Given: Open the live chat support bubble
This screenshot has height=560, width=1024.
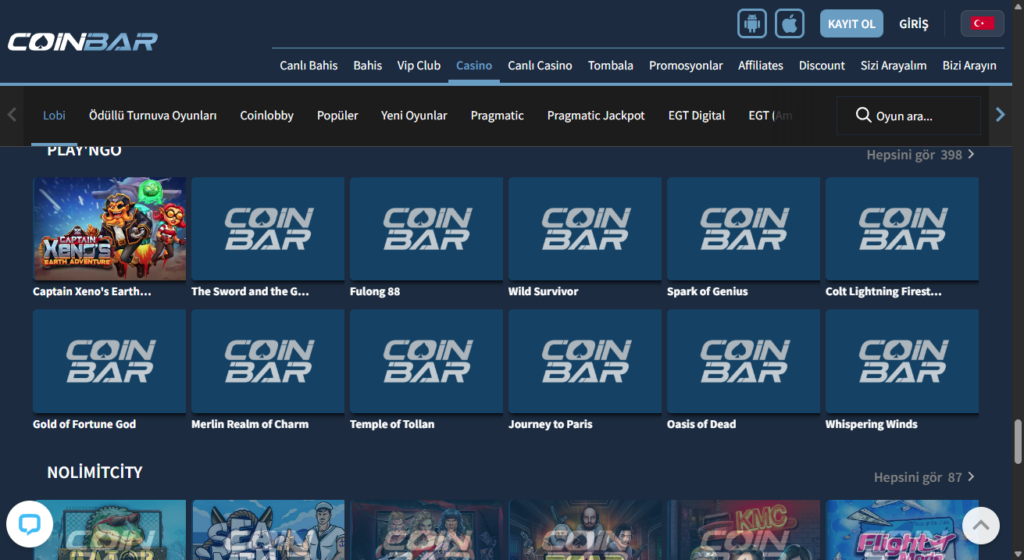Looking at the screenshot, I should (29, 524).
